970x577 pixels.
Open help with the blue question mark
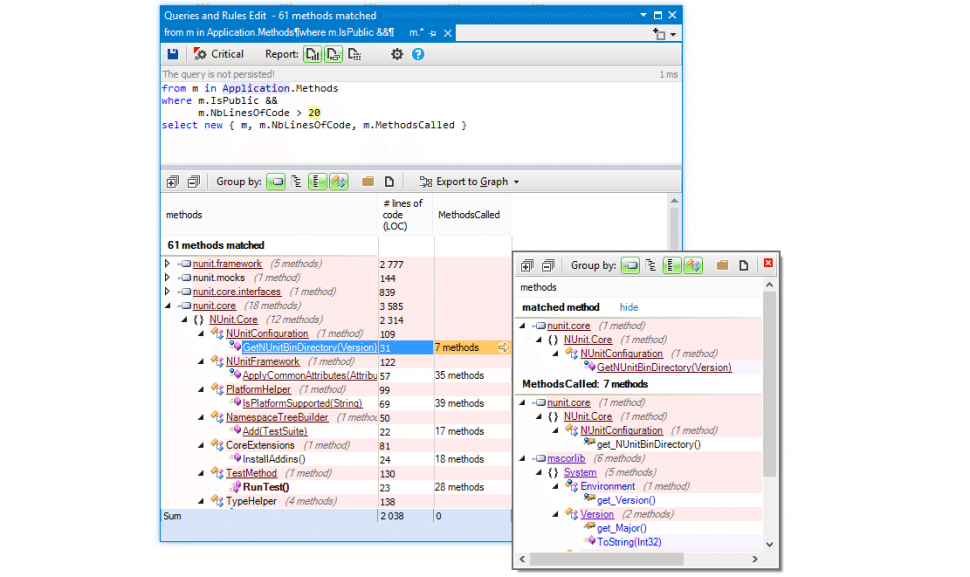pyautogui.click(x=418, y=54)
